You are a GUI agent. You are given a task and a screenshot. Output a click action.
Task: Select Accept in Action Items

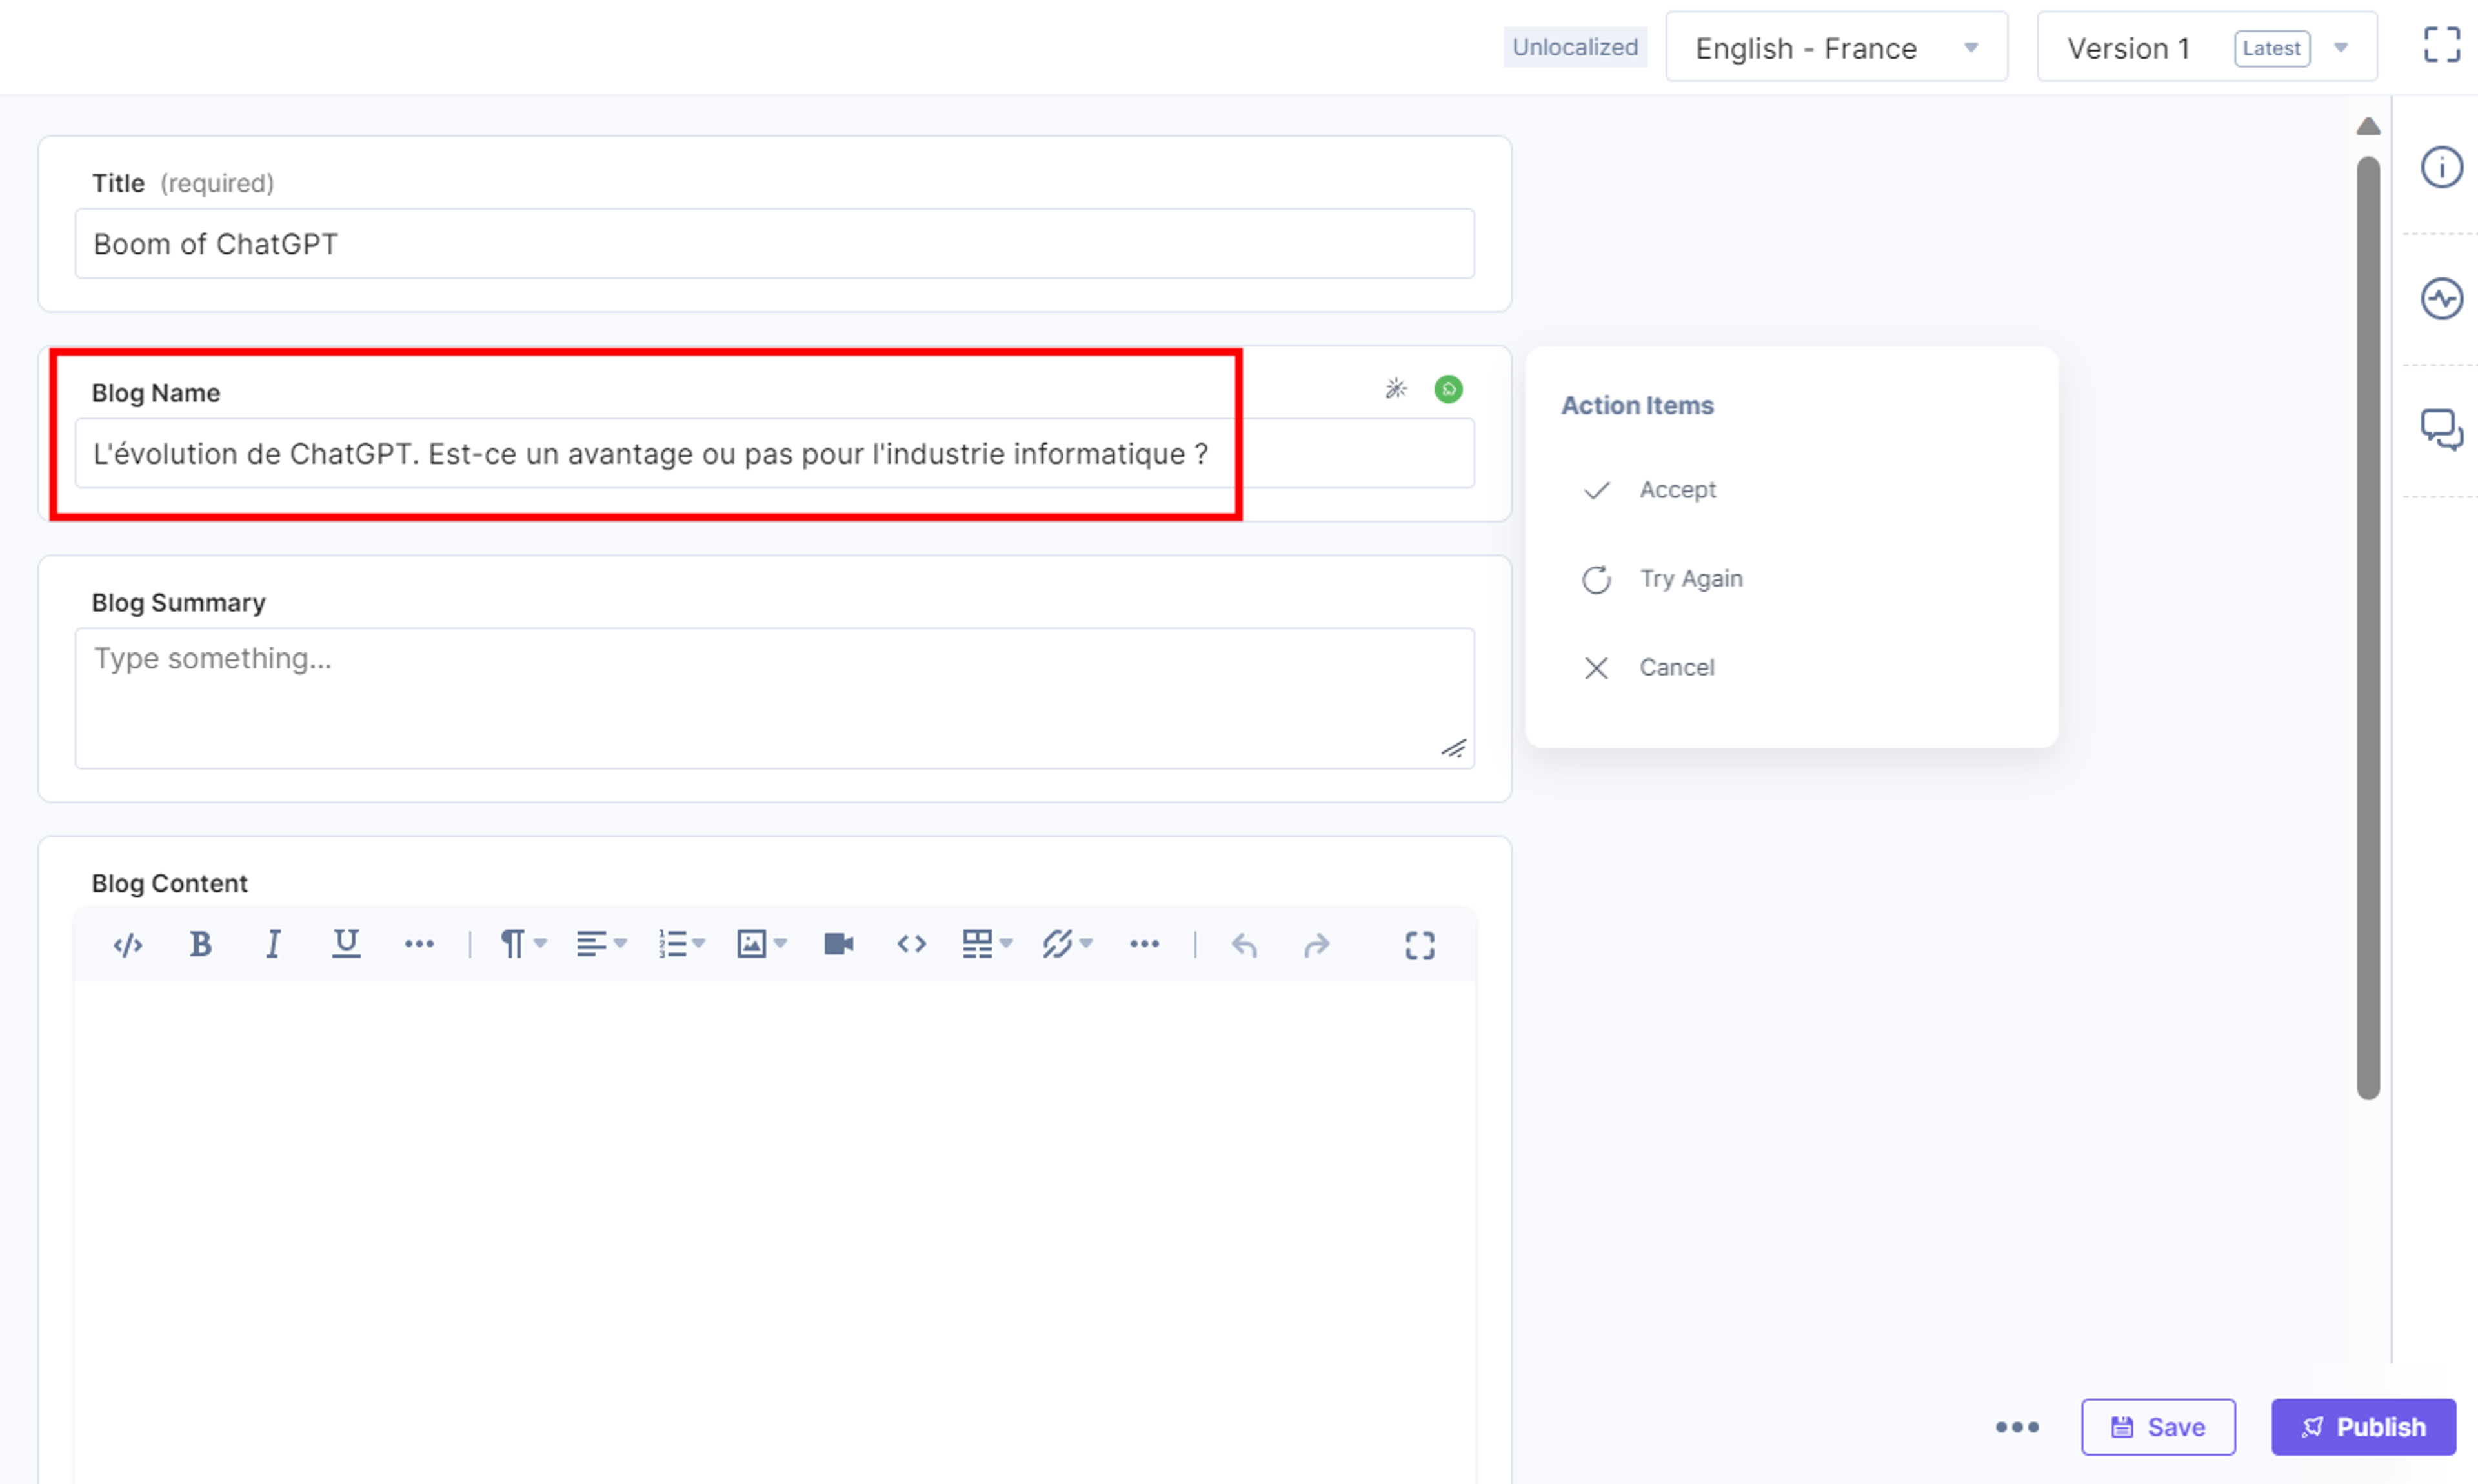click(x=1676, y=490)
